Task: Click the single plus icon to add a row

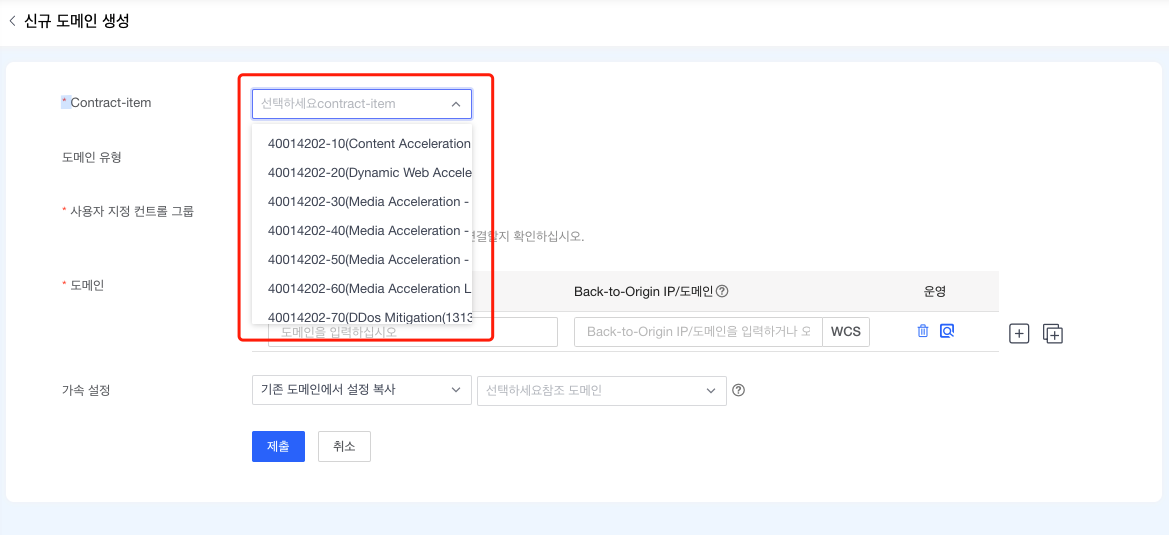Action: click(x=1019, y=334)
